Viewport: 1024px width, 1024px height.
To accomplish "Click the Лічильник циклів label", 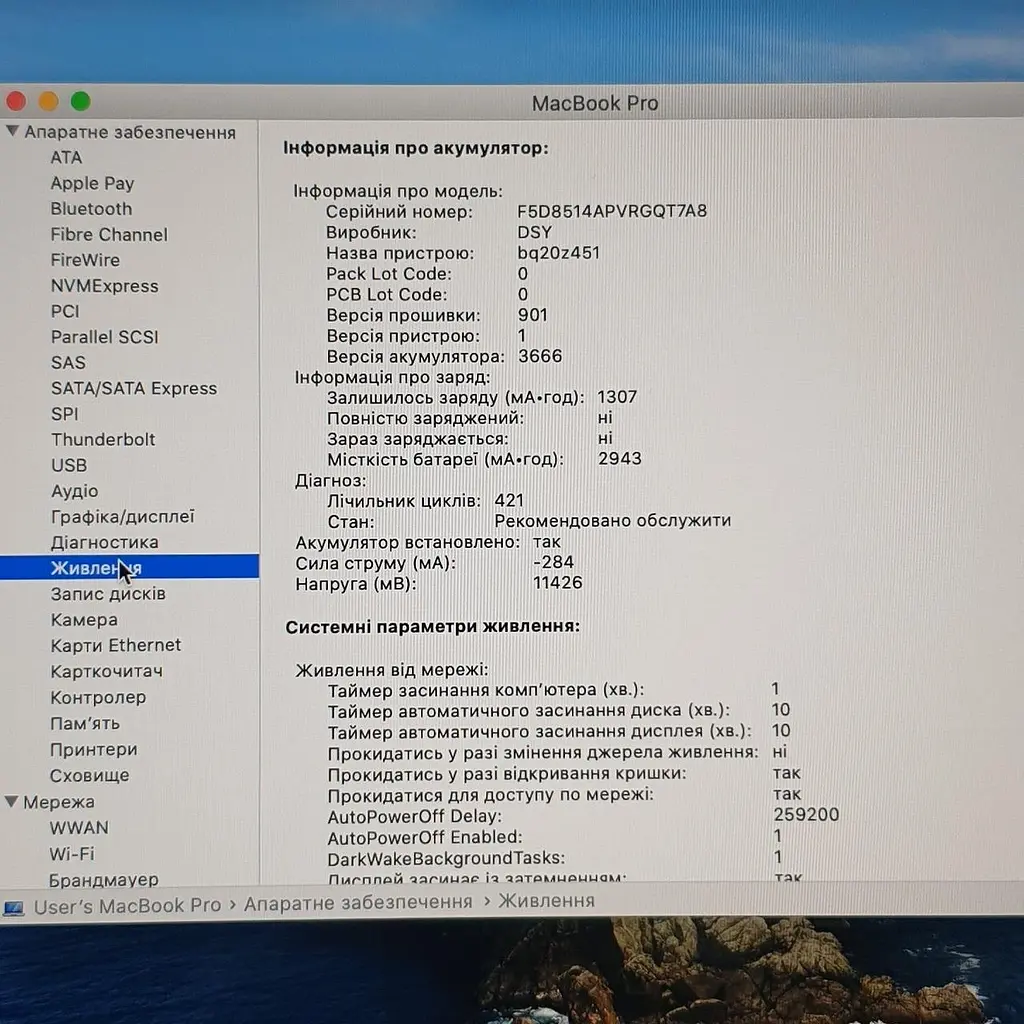I will [x=404, y=501].
